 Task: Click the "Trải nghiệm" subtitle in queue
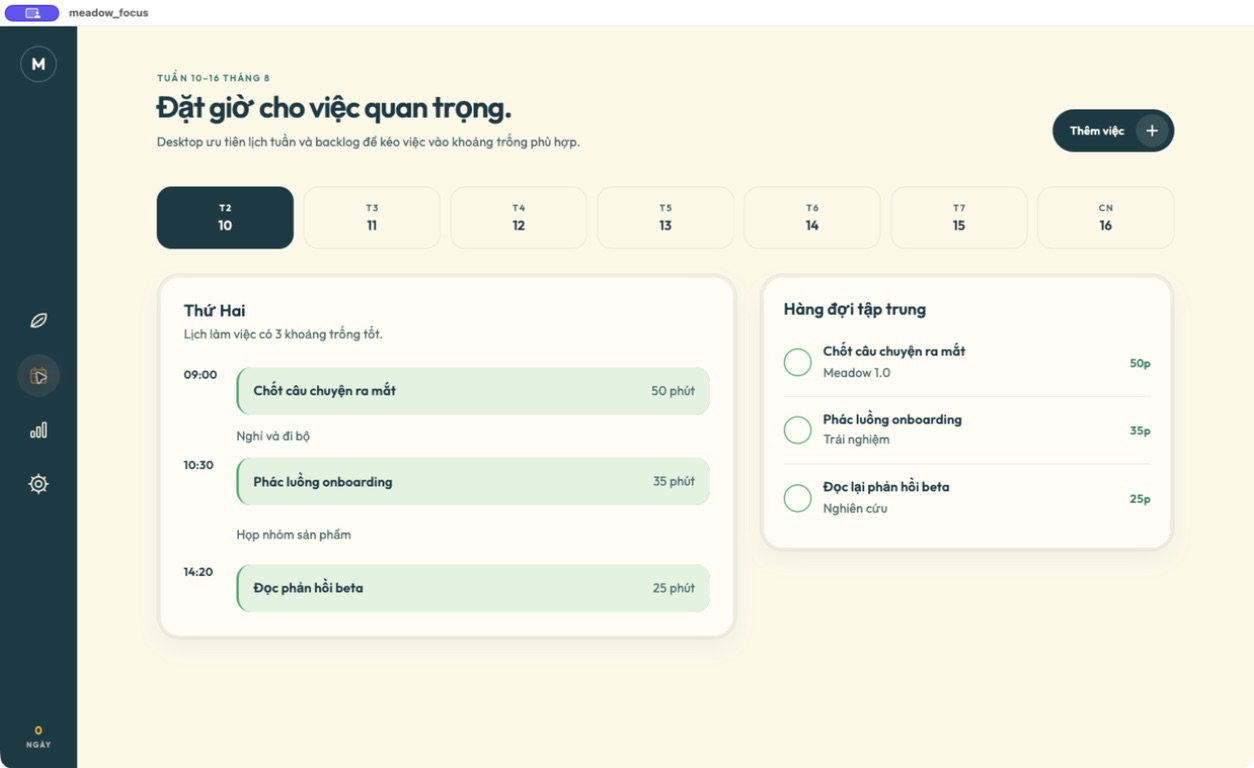click(x=856, y=440)
